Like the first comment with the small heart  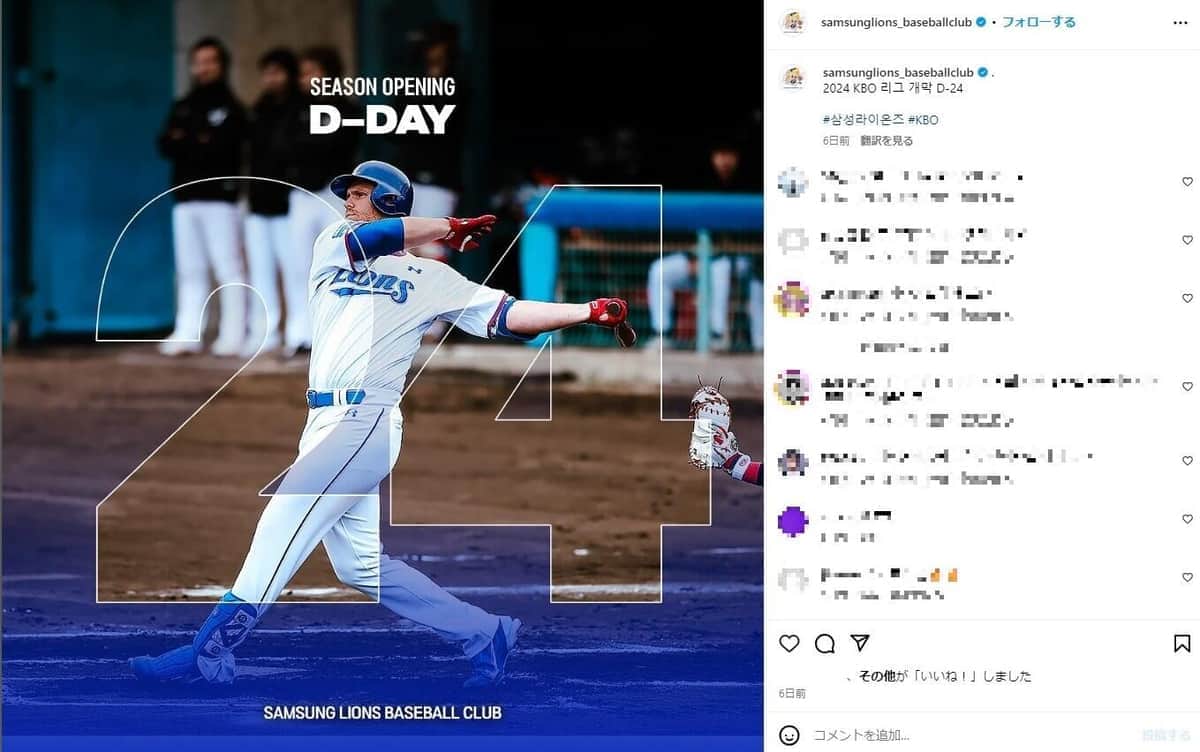pyautogui.click(x=1187, y=182)
